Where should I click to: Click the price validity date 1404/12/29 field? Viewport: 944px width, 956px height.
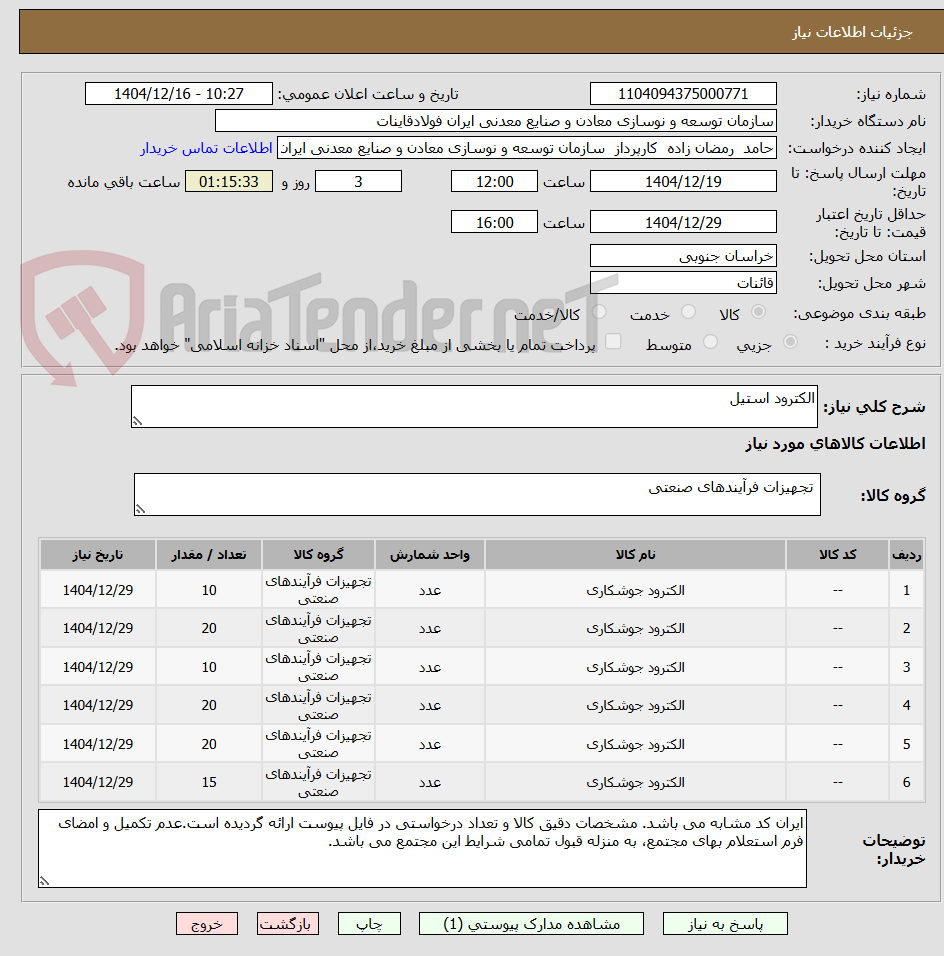[683, 223]
